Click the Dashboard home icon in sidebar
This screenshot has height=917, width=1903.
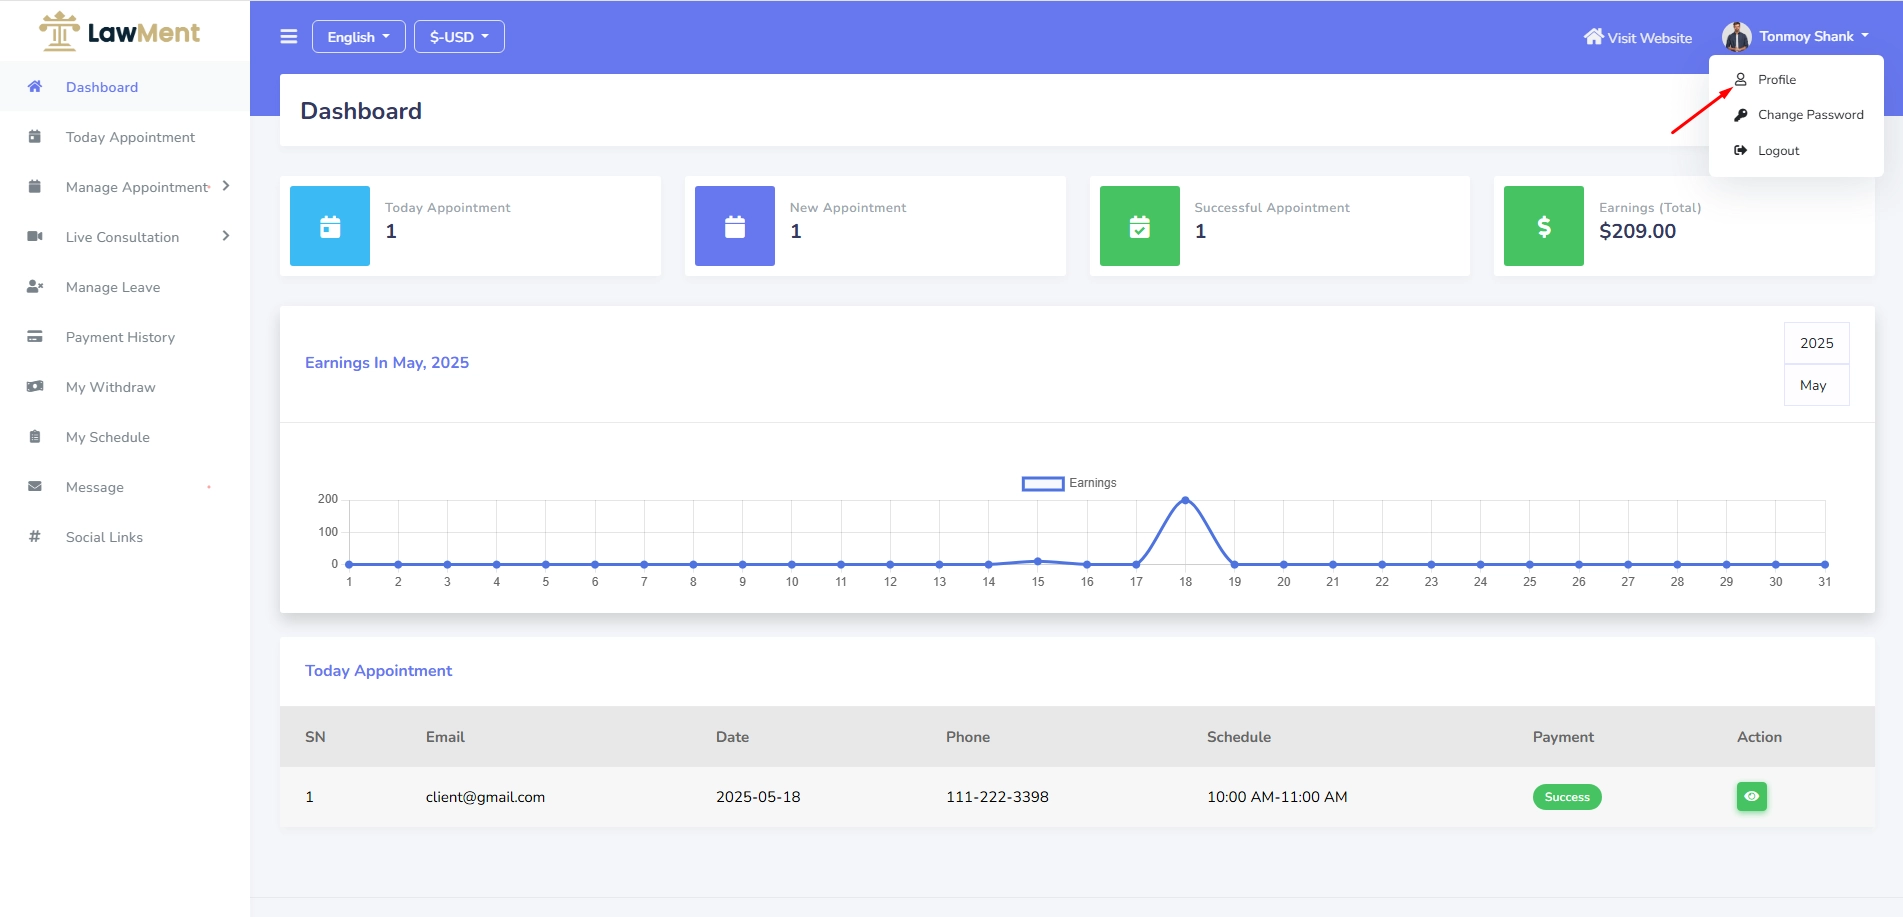[35, 87]
